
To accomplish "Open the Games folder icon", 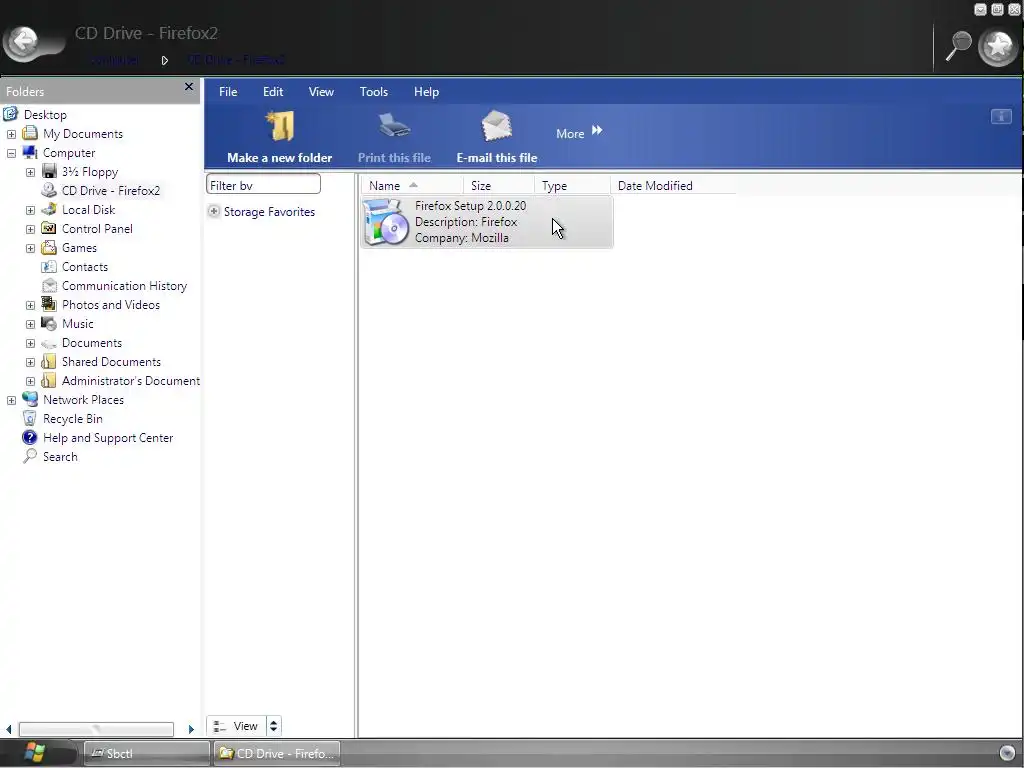I will point(49,248).
